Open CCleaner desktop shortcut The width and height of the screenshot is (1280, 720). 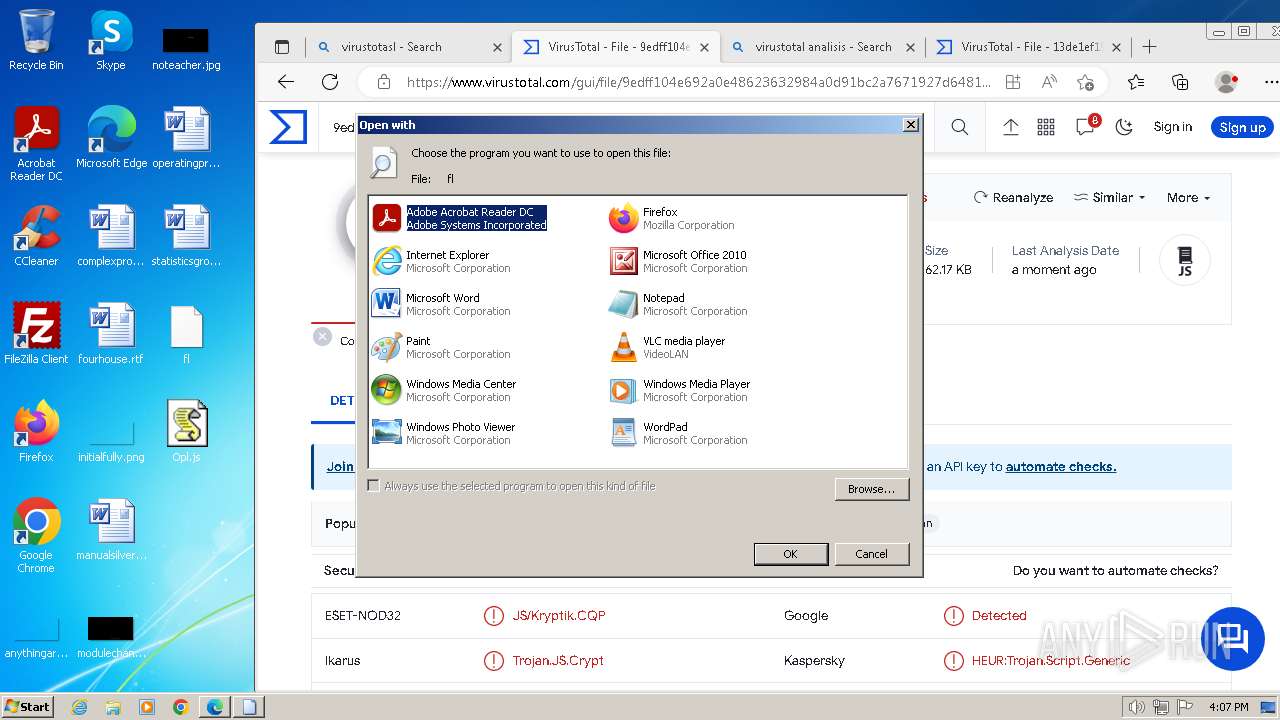click(x=36, y=236)
